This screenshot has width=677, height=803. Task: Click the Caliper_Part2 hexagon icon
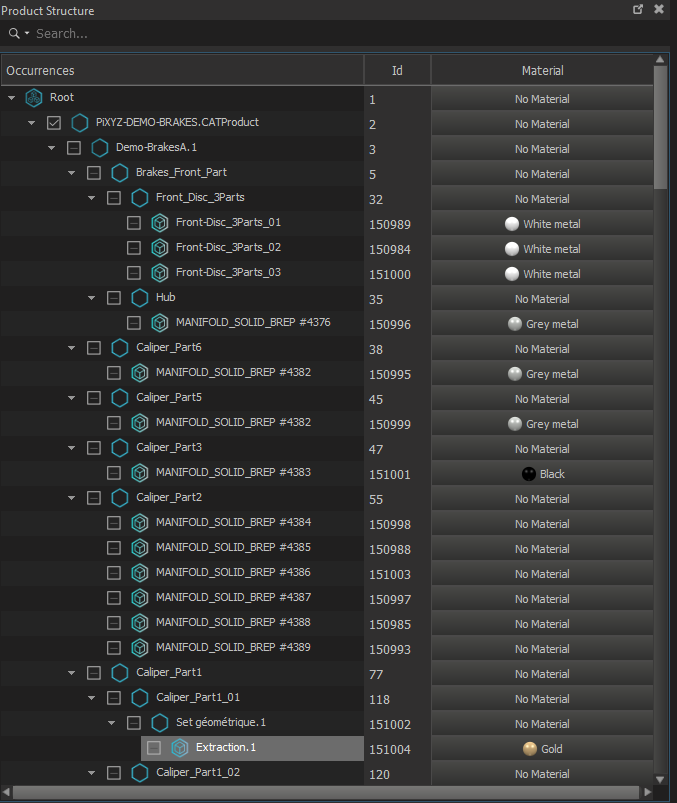click(119, 498)
